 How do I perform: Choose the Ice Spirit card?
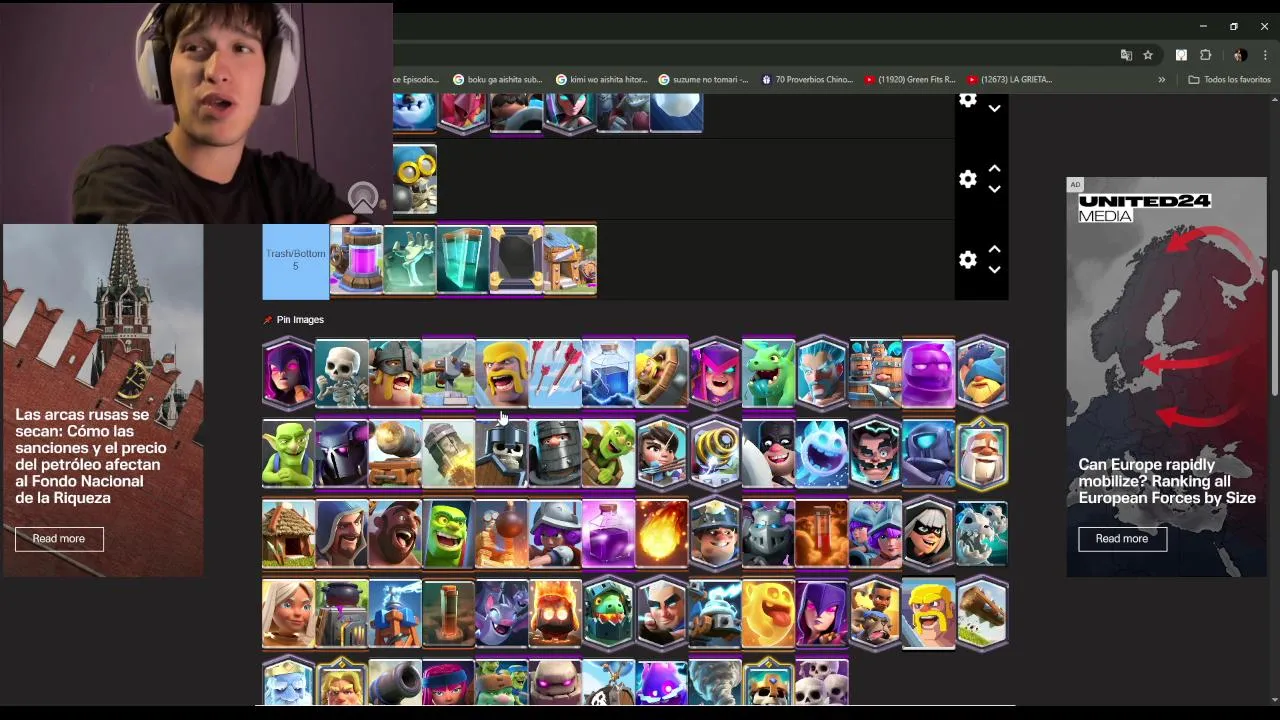coord(821,453)
